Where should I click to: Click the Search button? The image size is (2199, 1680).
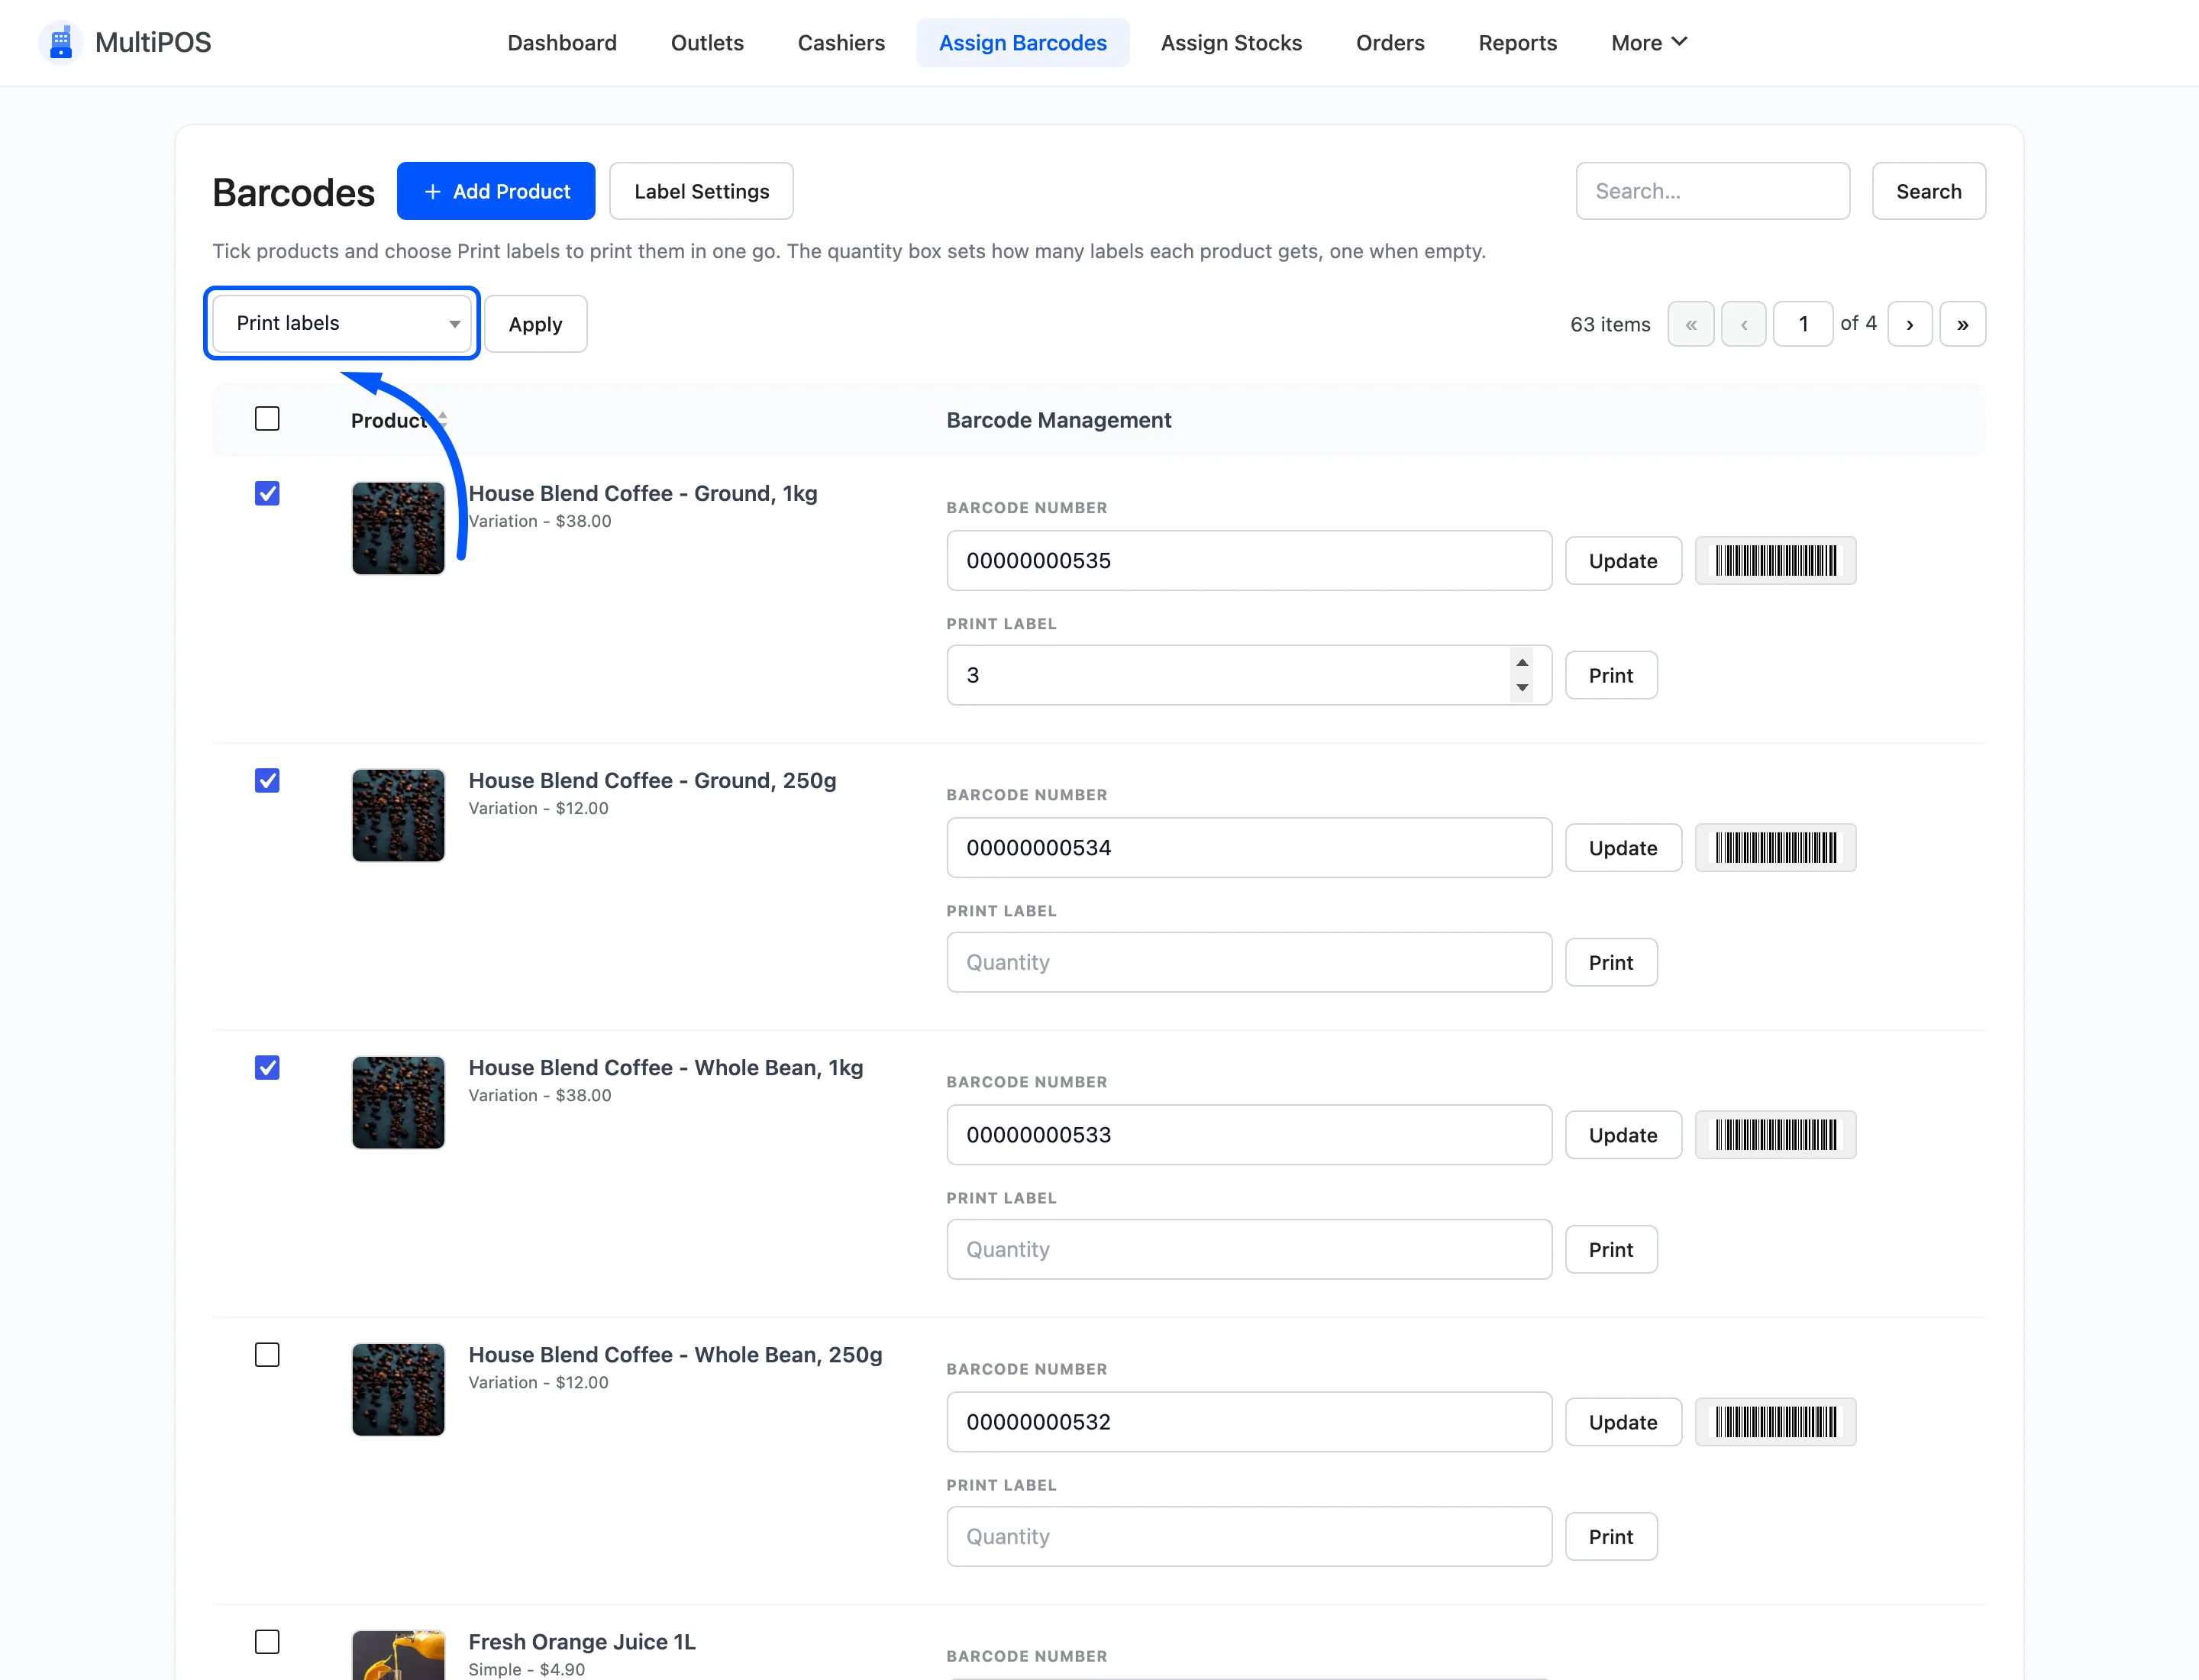pos(1928,191)
